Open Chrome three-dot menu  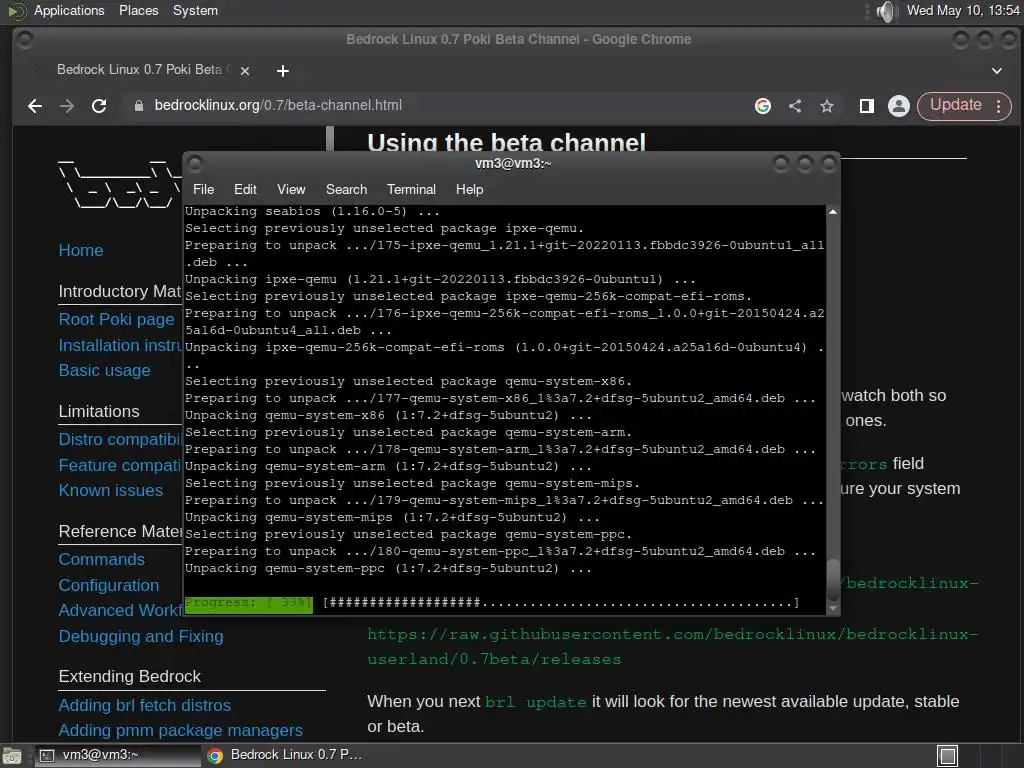pyautogui.click(x=999, y=106)
